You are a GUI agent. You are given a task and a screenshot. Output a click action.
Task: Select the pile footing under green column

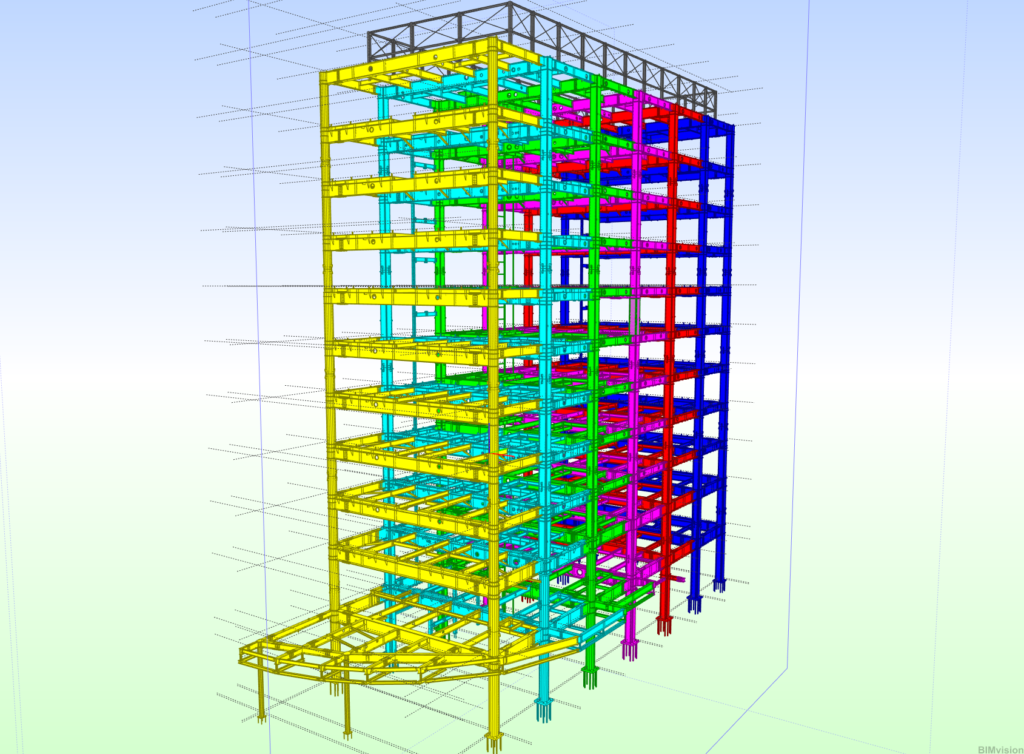591,677
